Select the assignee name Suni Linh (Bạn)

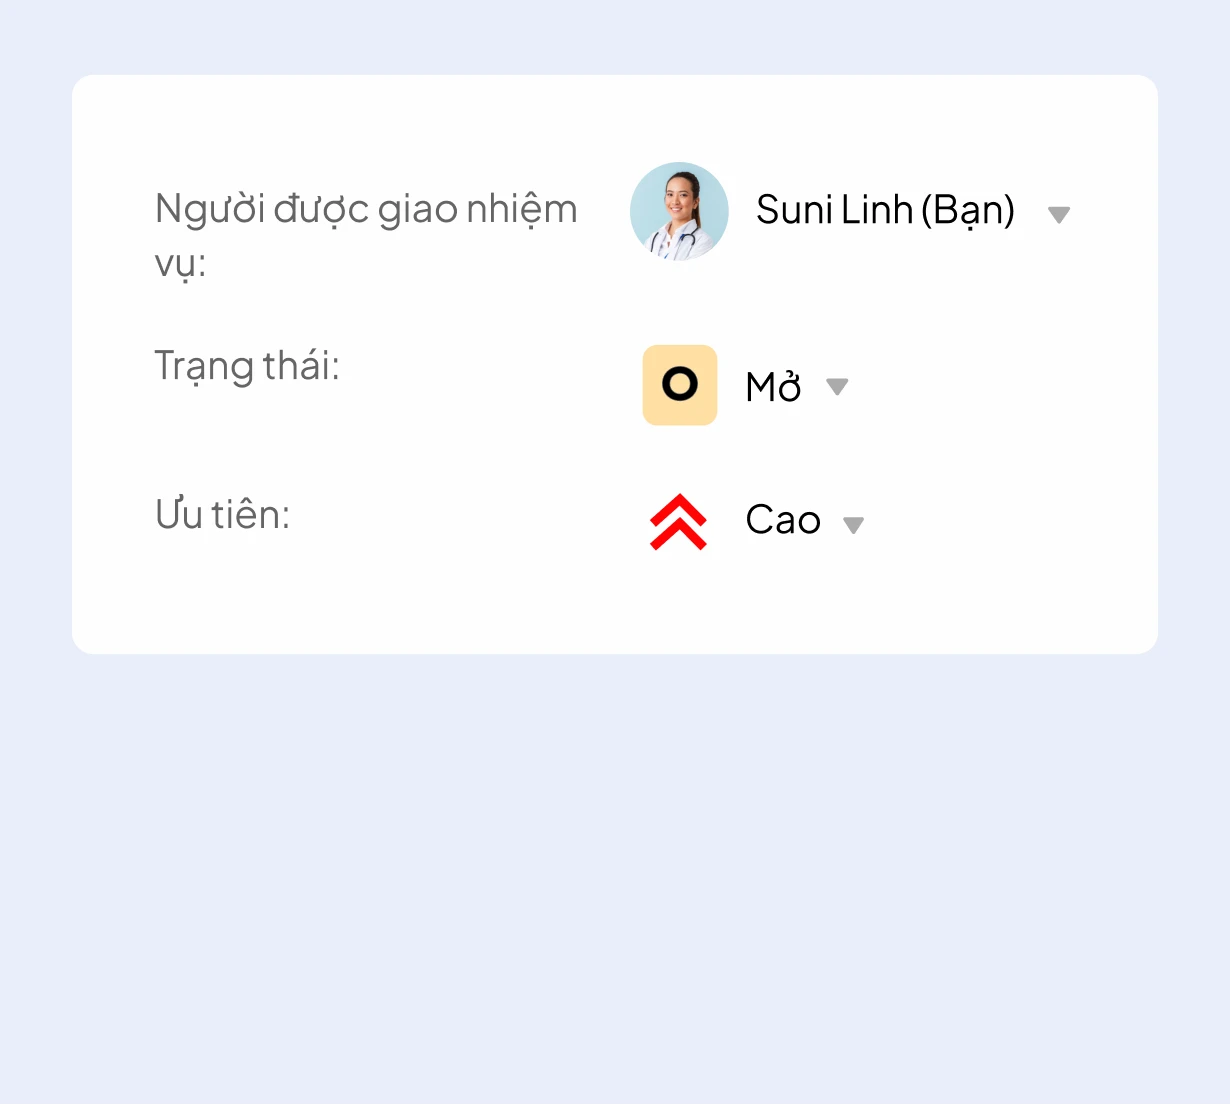click(x=885, y=210)
